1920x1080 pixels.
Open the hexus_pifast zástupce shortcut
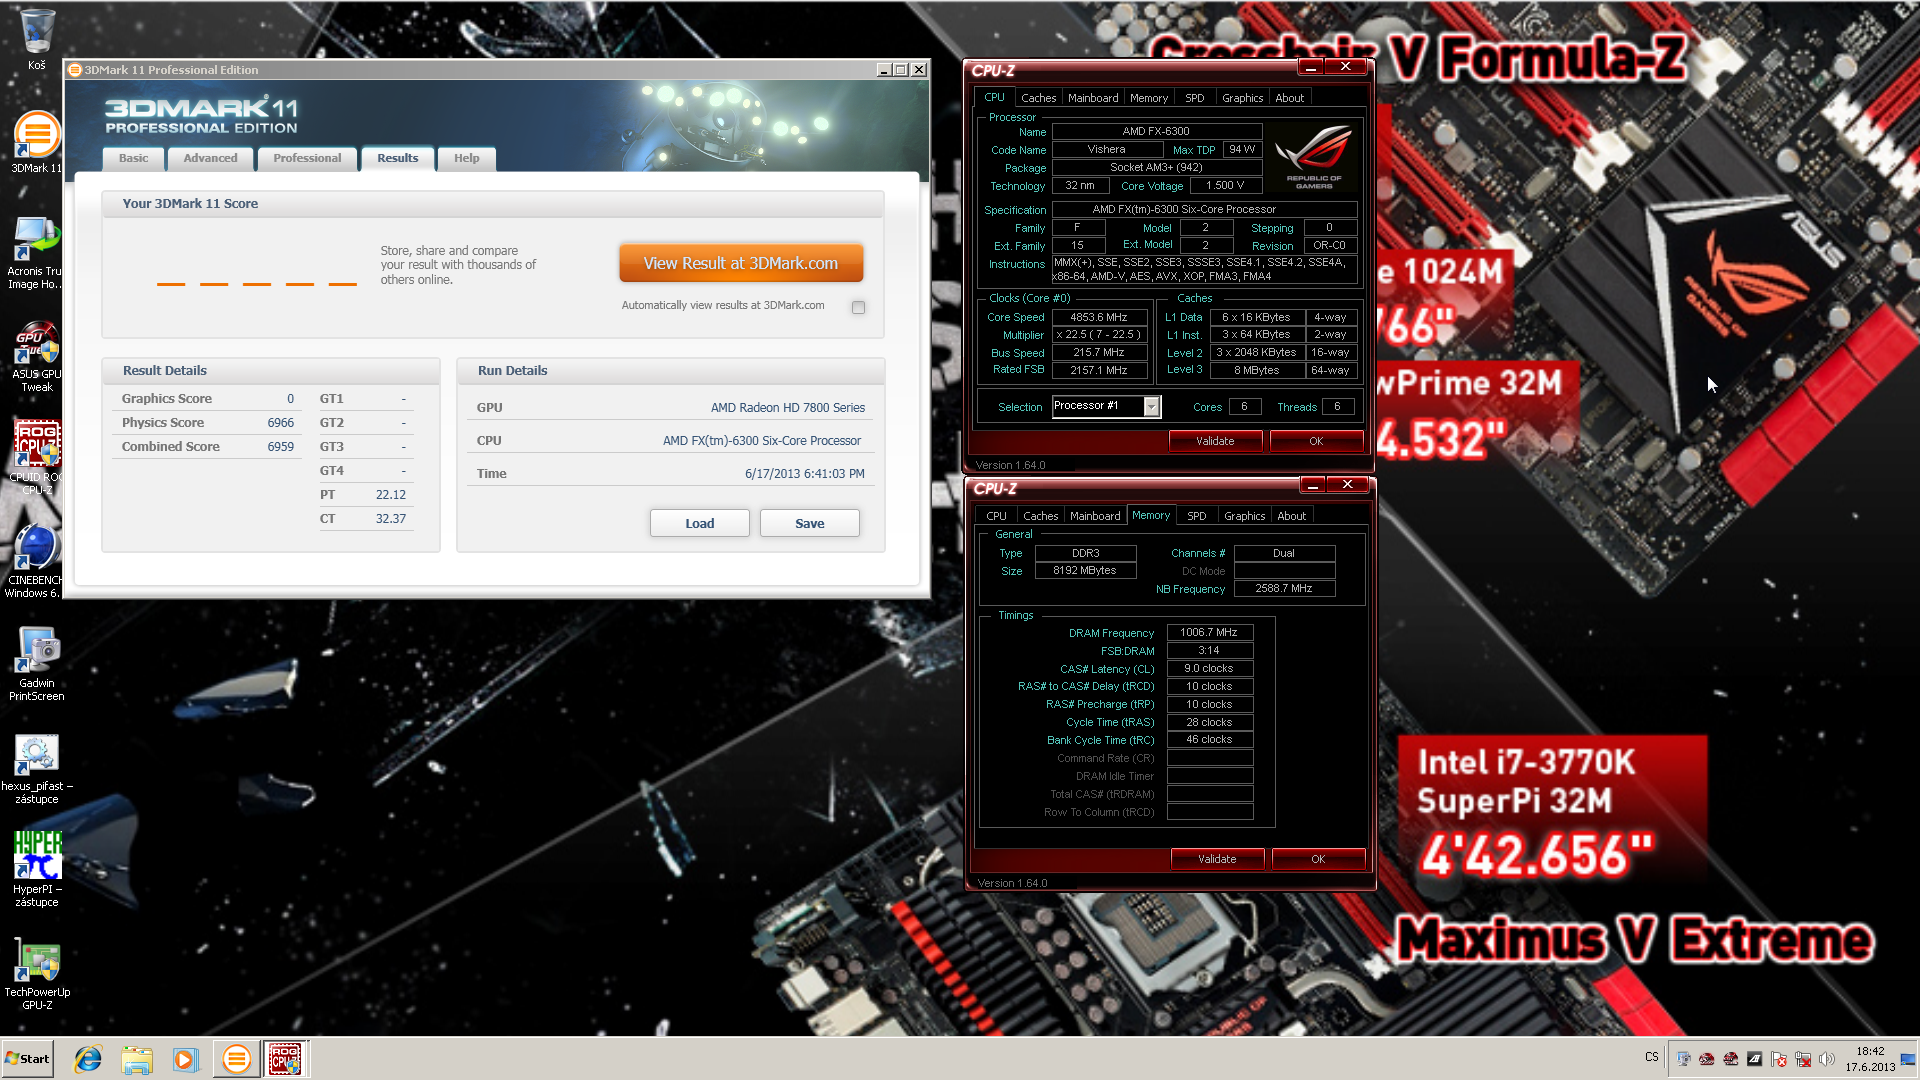point(37,767)
